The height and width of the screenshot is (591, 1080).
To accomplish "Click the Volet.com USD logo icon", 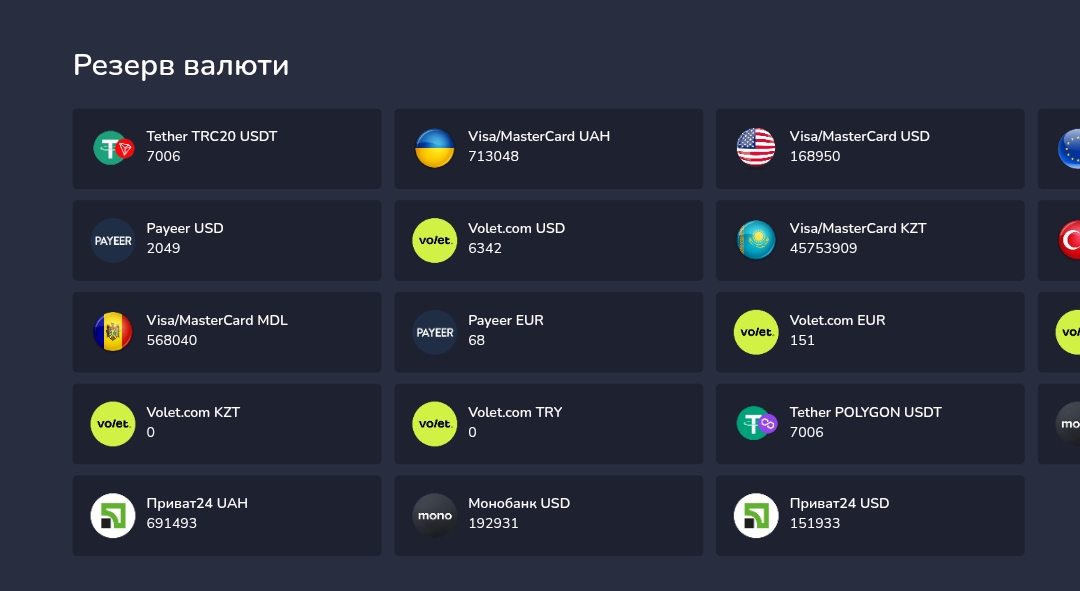I will pos(435,240).
